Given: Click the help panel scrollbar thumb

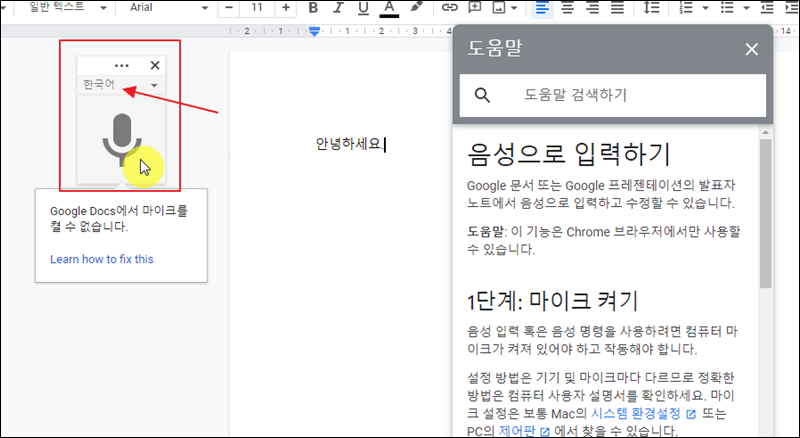Looking at the screenshot, I should click(765, 213).
